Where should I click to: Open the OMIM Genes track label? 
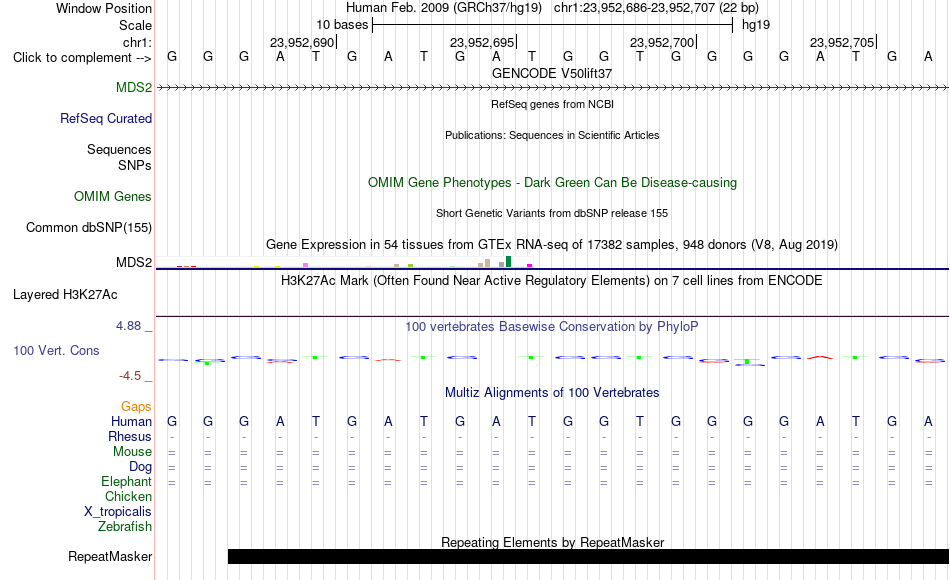pyautogui.click(x=113, y=196)
